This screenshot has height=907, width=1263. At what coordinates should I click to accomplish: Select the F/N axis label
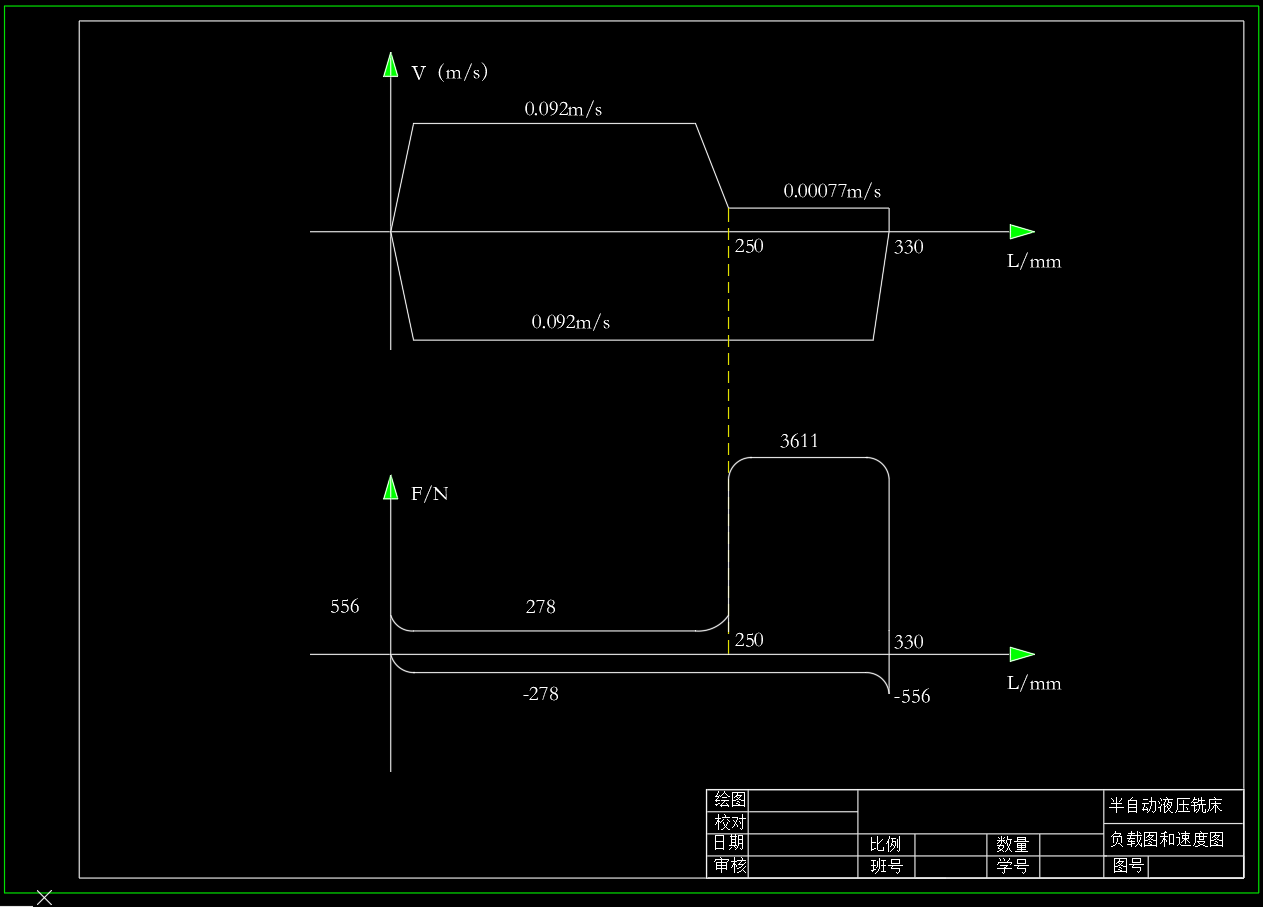pos(430,493)
